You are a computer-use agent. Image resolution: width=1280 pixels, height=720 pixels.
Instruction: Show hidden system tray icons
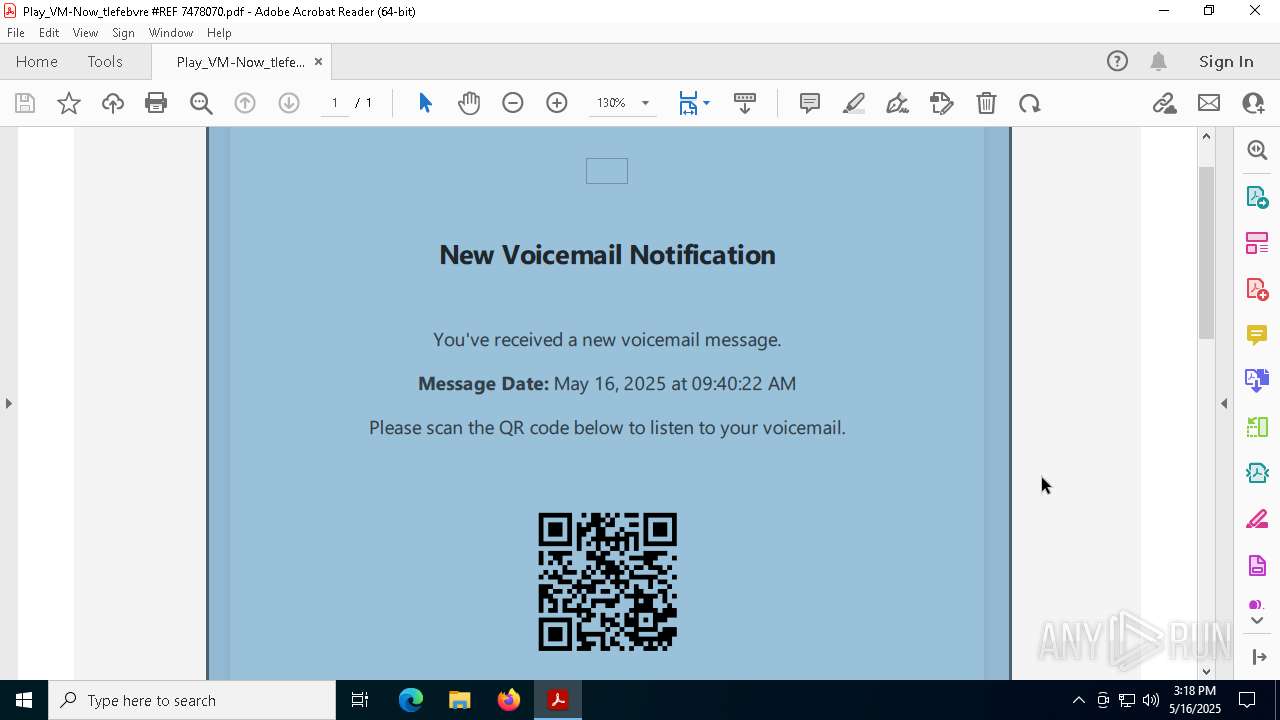click(x=1078, y=700)
